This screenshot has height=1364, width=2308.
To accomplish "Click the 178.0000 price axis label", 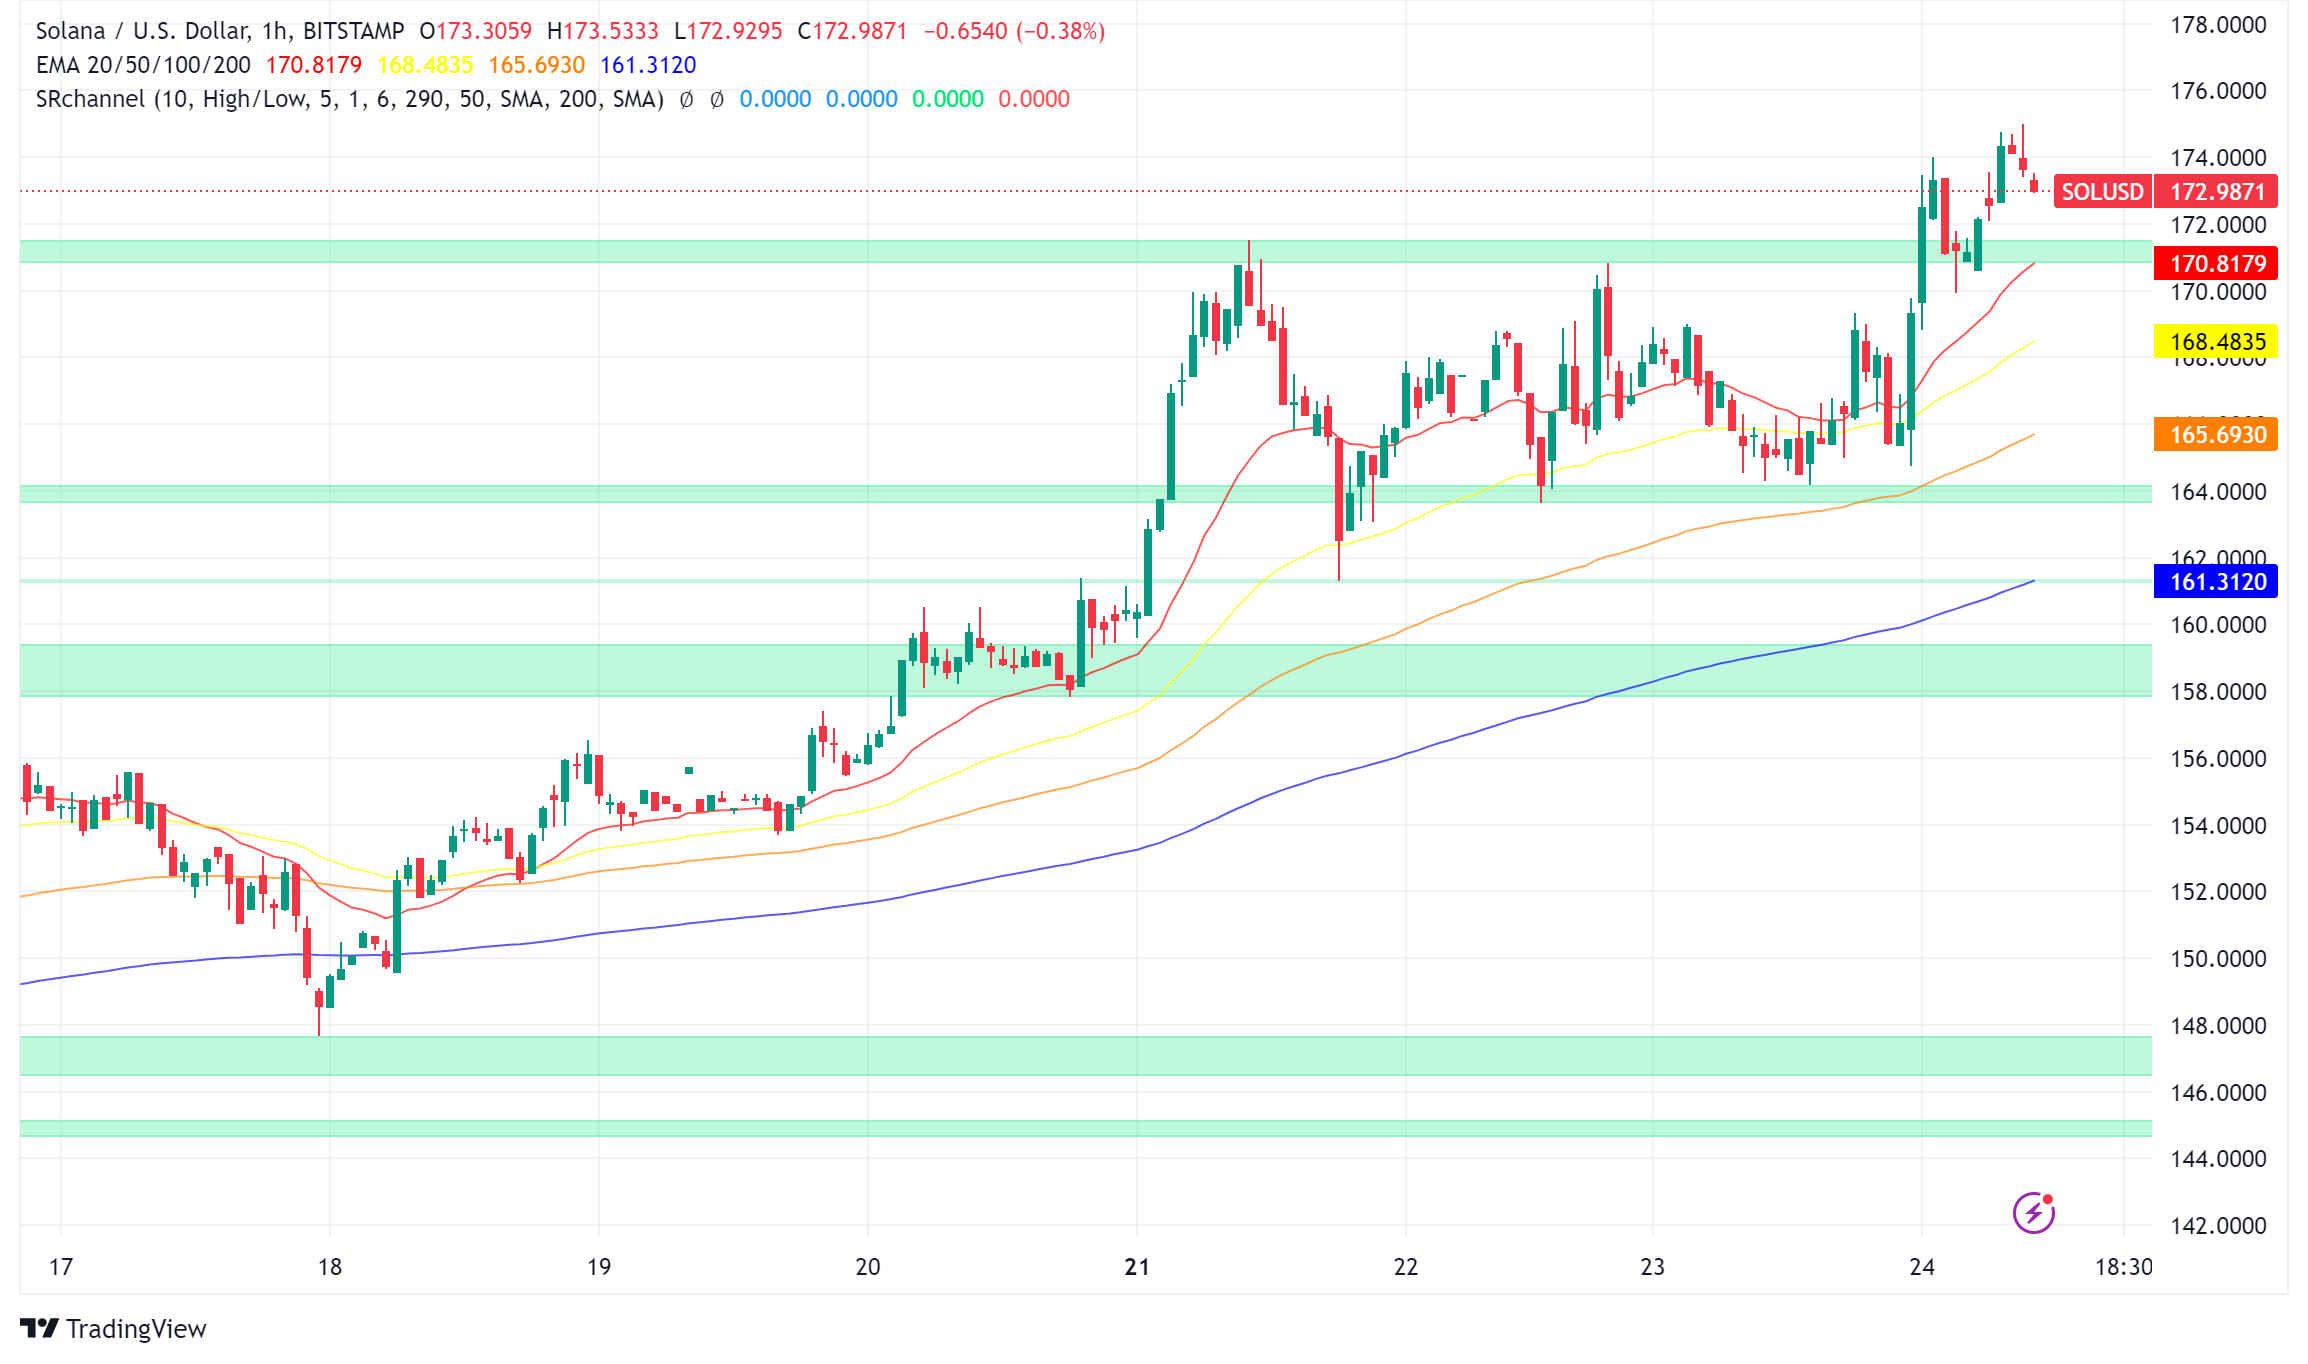I will [2218, 25].
